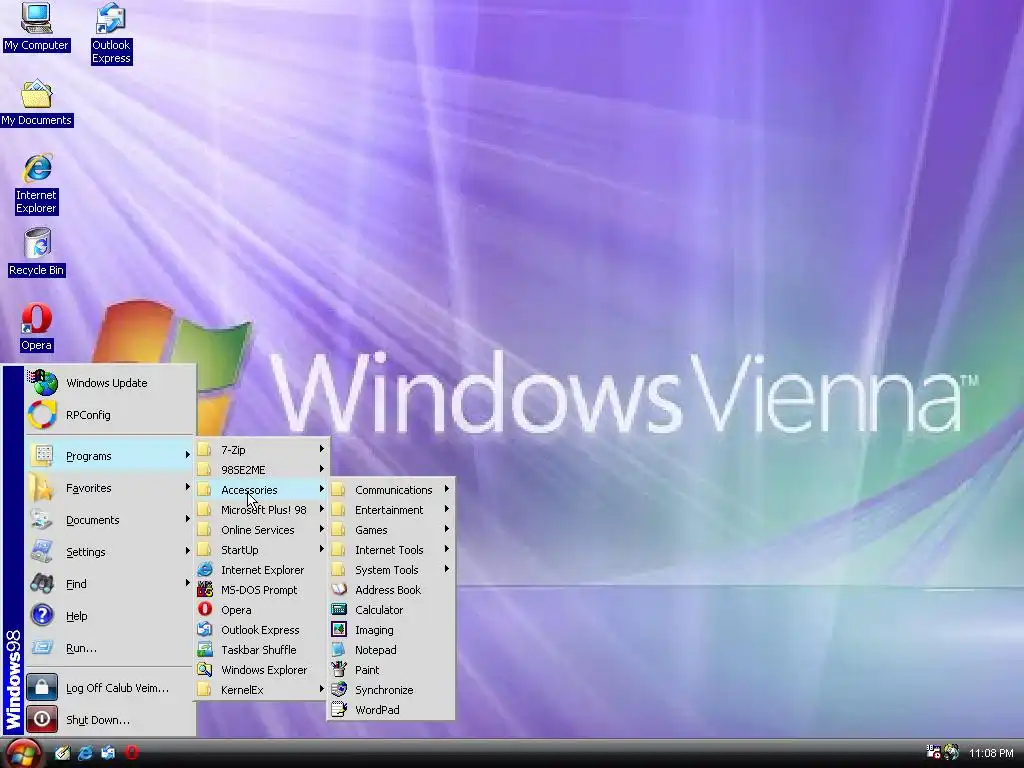Open the Recycle Bin on desktop
The height and width of the screenshot is (768, 1024).
tap(37, 252)
